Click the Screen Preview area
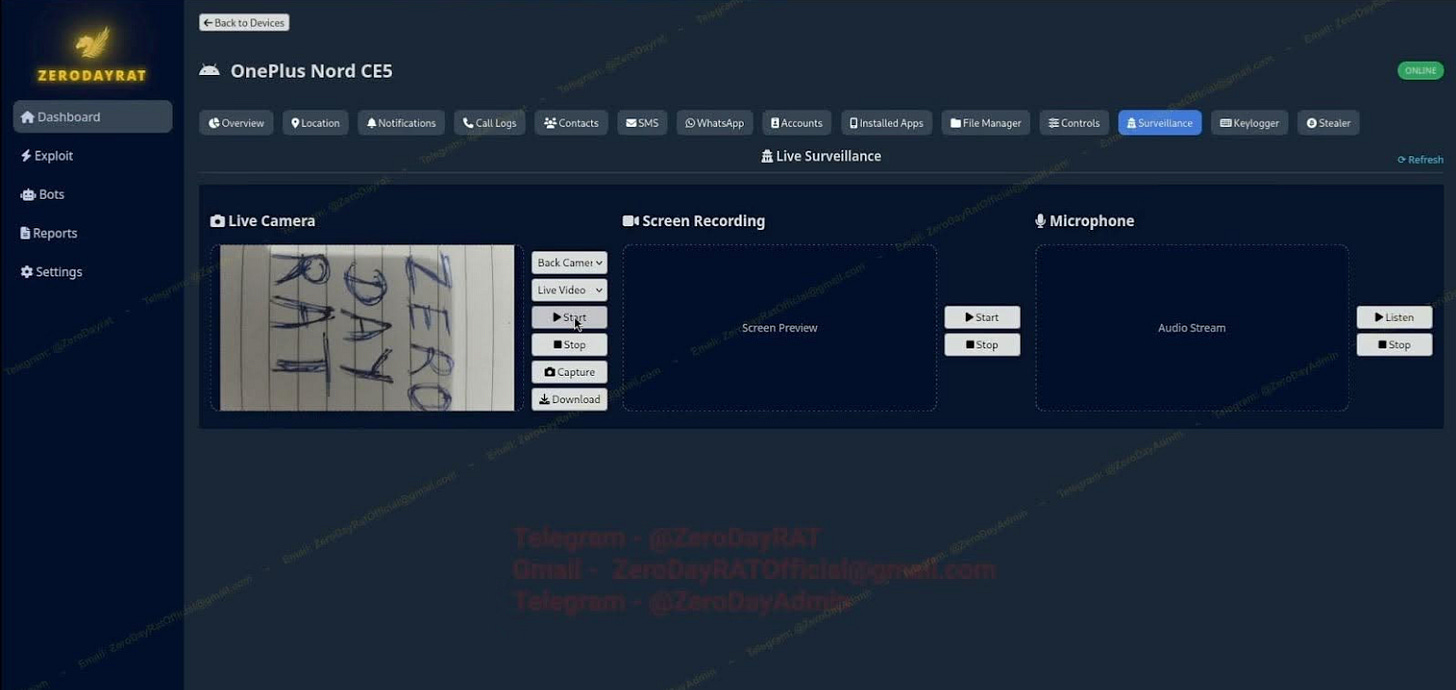The height and width of the screenshot is (690, 1456). pyautogui.click(x=780, y=328)
